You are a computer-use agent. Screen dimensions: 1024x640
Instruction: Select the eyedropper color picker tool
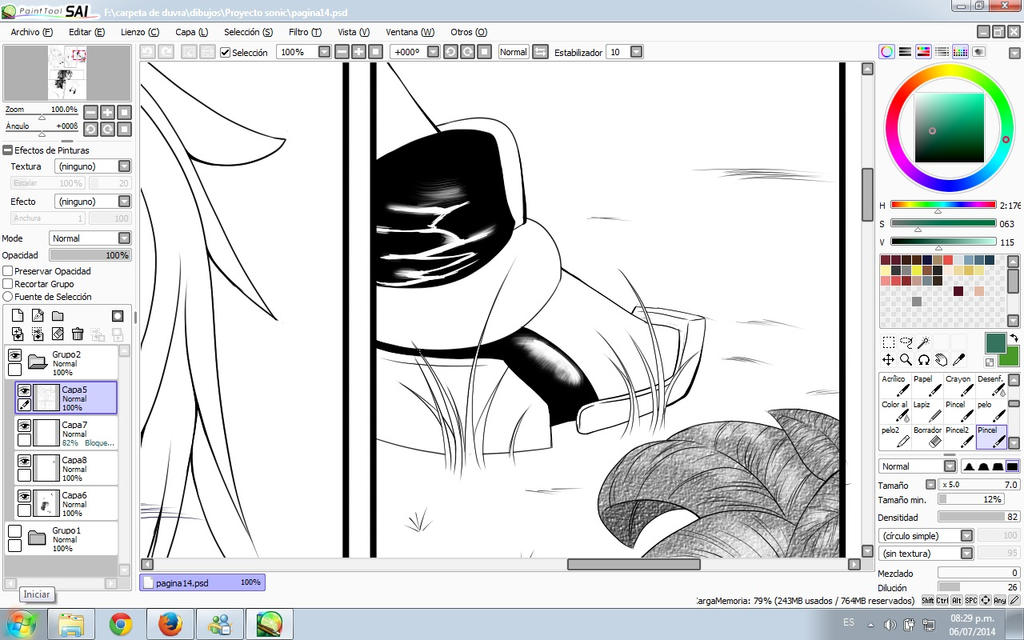[959, 360]
